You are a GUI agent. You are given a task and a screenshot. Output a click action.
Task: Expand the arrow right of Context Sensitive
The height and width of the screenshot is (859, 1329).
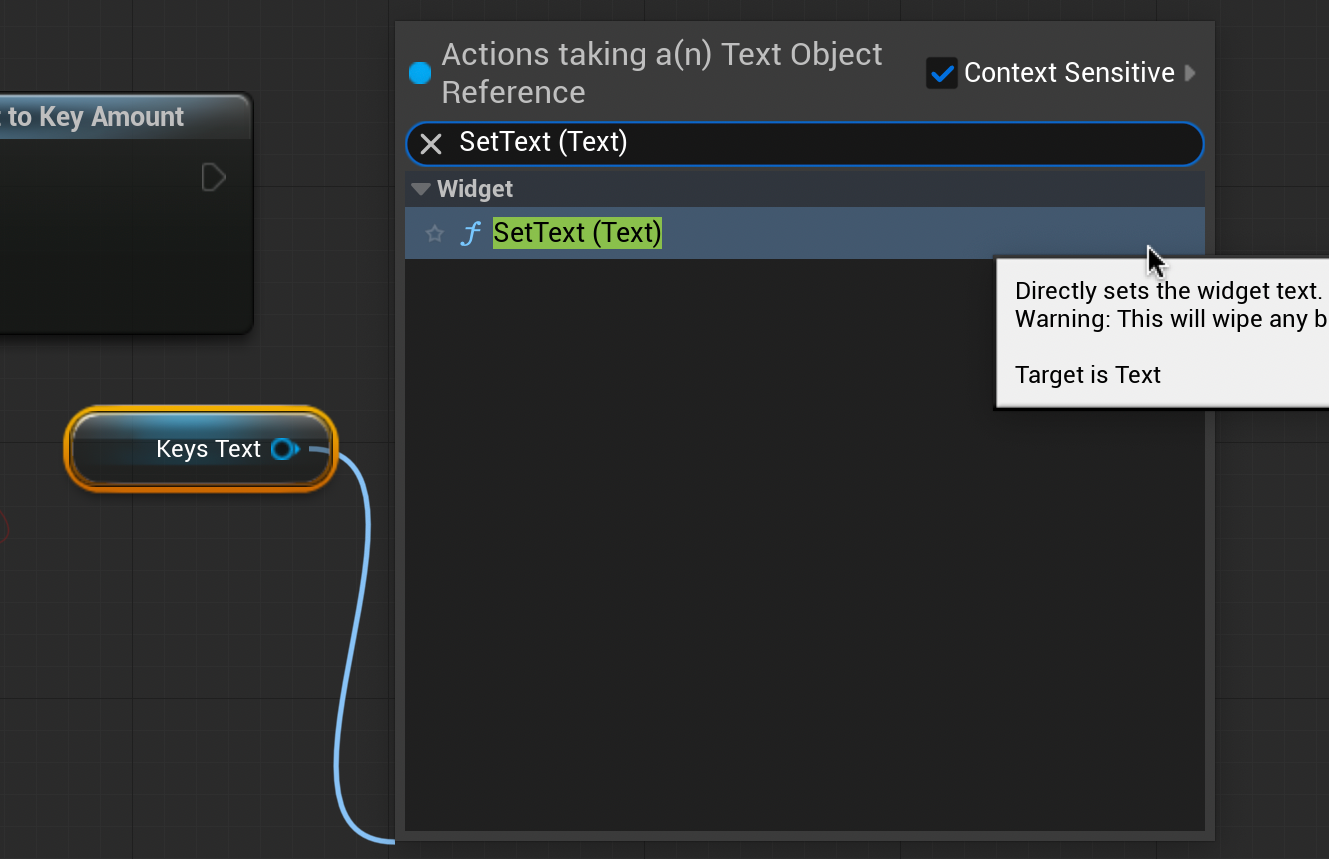tap(1190, 73)
